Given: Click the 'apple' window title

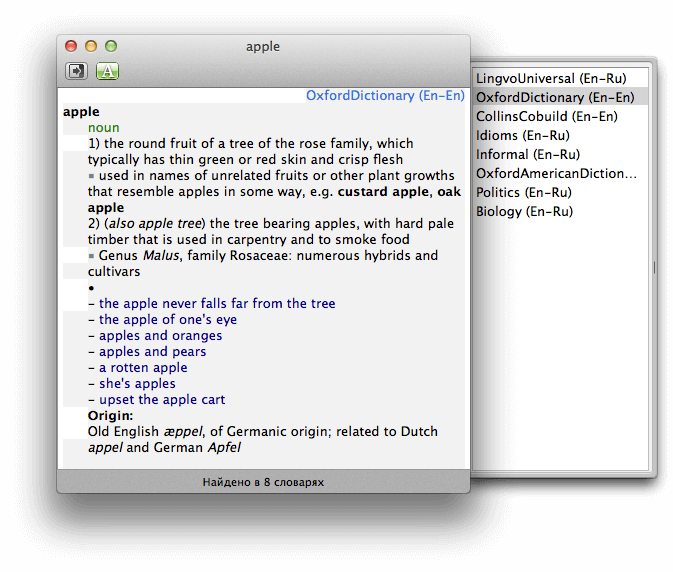Looking at the screenshot, I should coord(263,46).
